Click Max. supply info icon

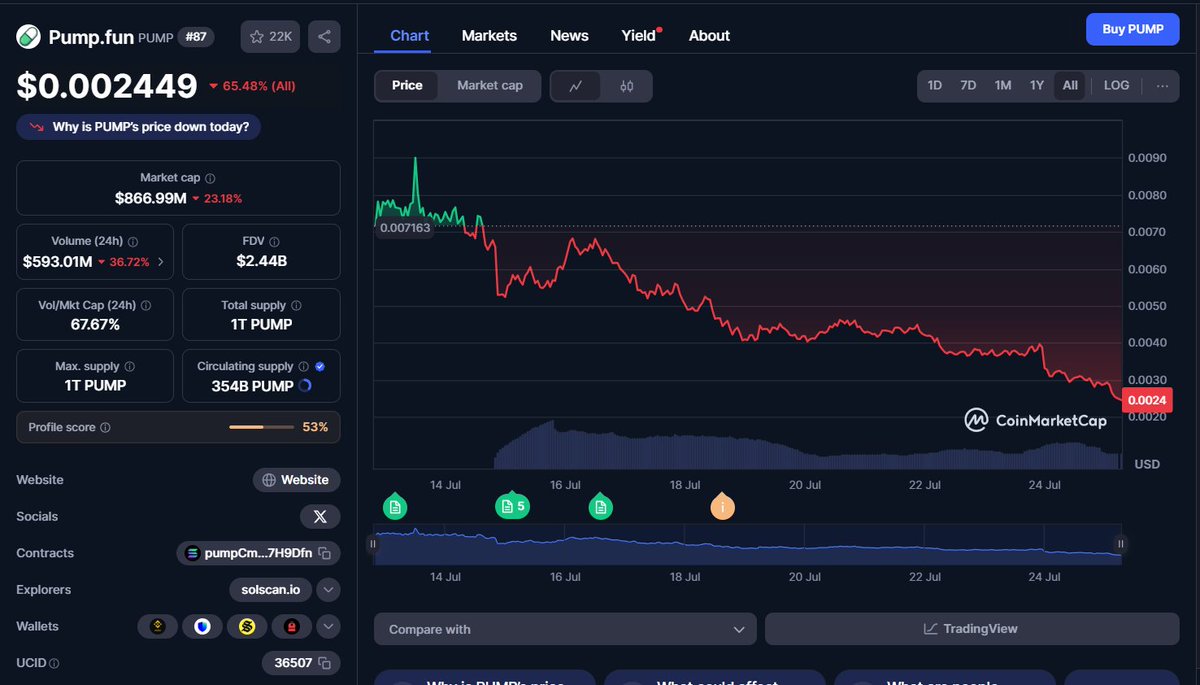tap(130, 367)
